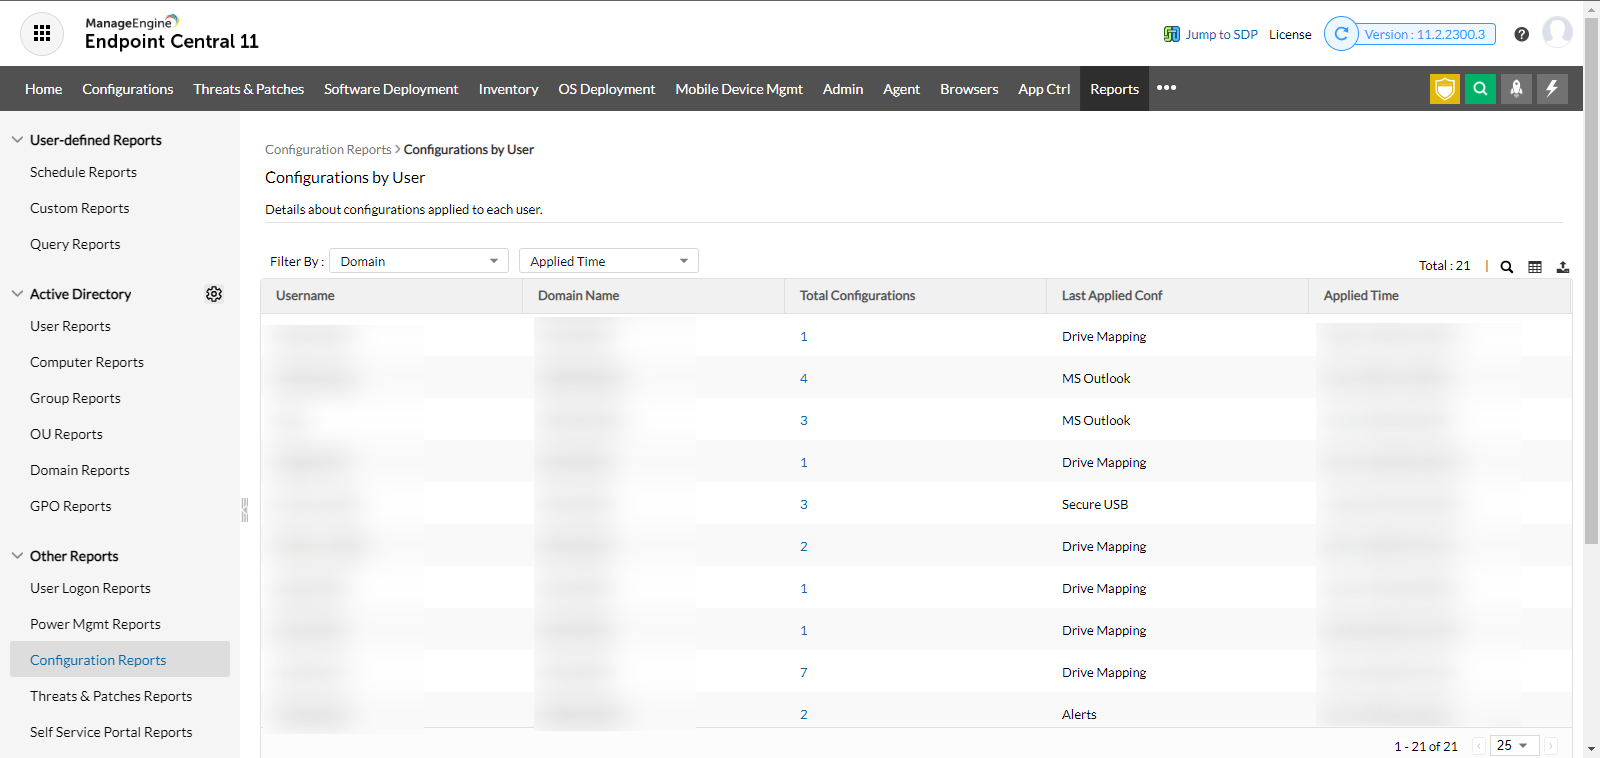The width and height of the screenshot is (1600, 758).
Task: Open the Threats & Patches menu
Action: 248,89
